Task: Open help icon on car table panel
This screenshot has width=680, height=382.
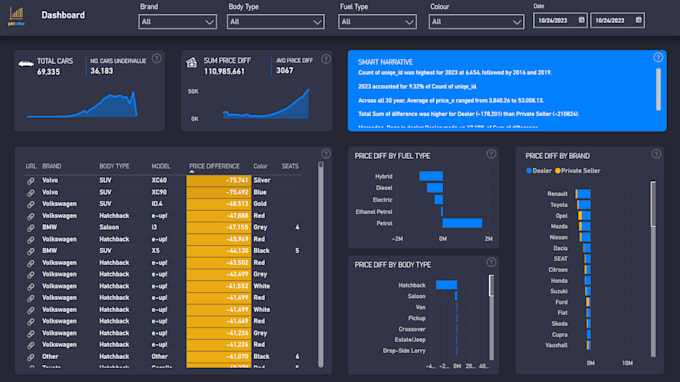Action: [x=326, y=154]
